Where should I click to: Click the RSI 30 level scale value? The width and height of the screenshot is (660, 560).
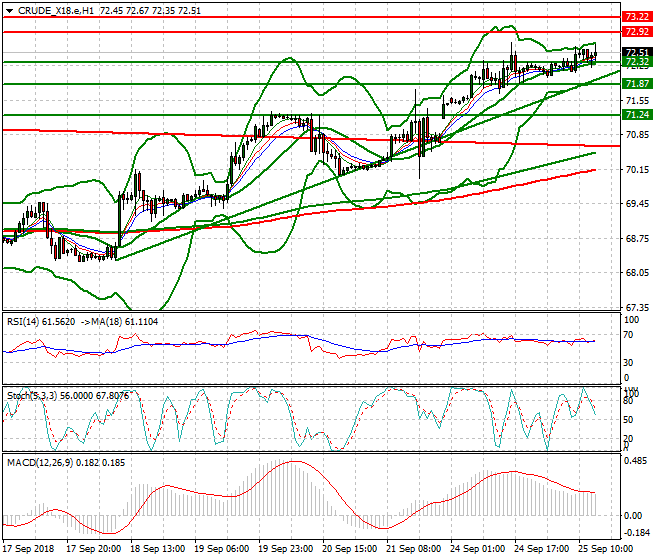(x=628, y=363)
